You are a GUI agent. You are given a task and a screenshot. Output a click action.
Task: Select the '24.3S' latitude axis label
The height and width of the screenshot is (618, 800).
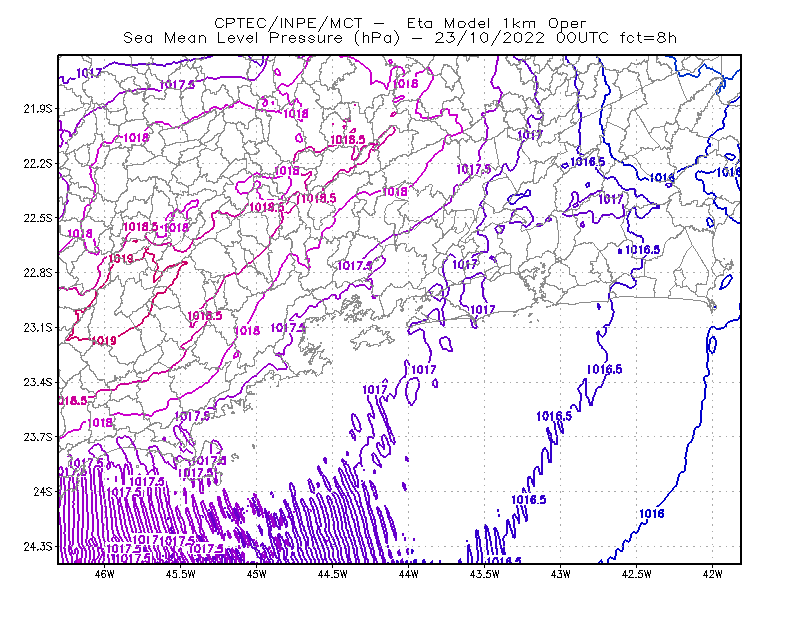coord(38,546)
